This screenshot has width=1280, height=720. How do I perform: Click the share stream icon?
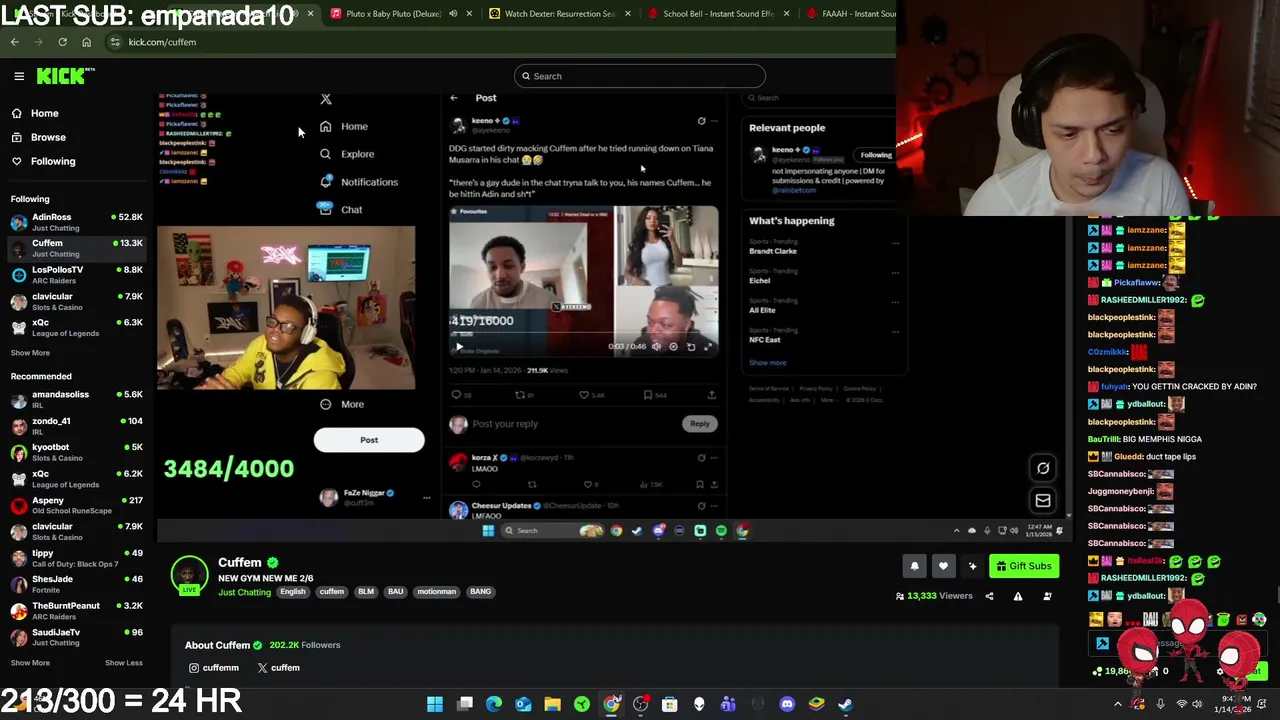coord(989,596)
